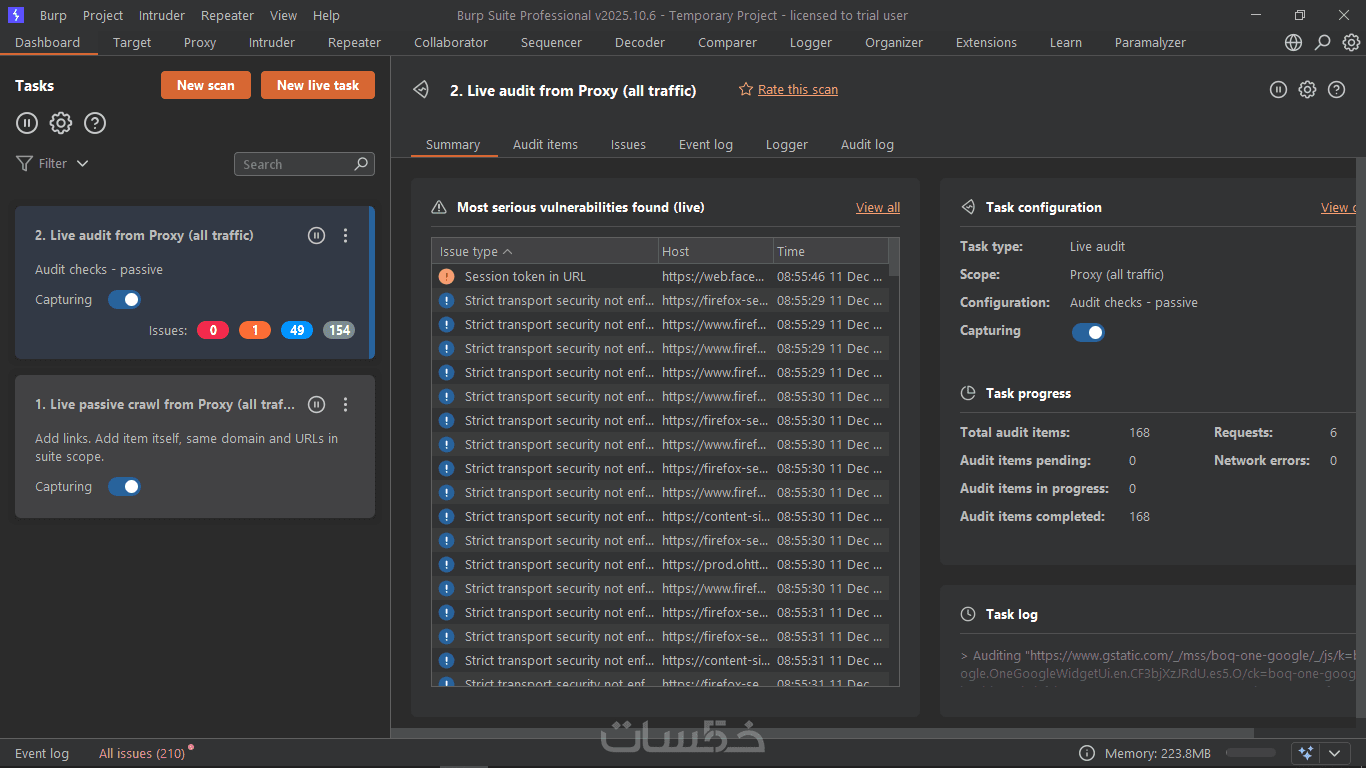The width and height of the screenshot is (1366, 768).
Task: Open the Issues sub-tab
Action: (628, 144)
